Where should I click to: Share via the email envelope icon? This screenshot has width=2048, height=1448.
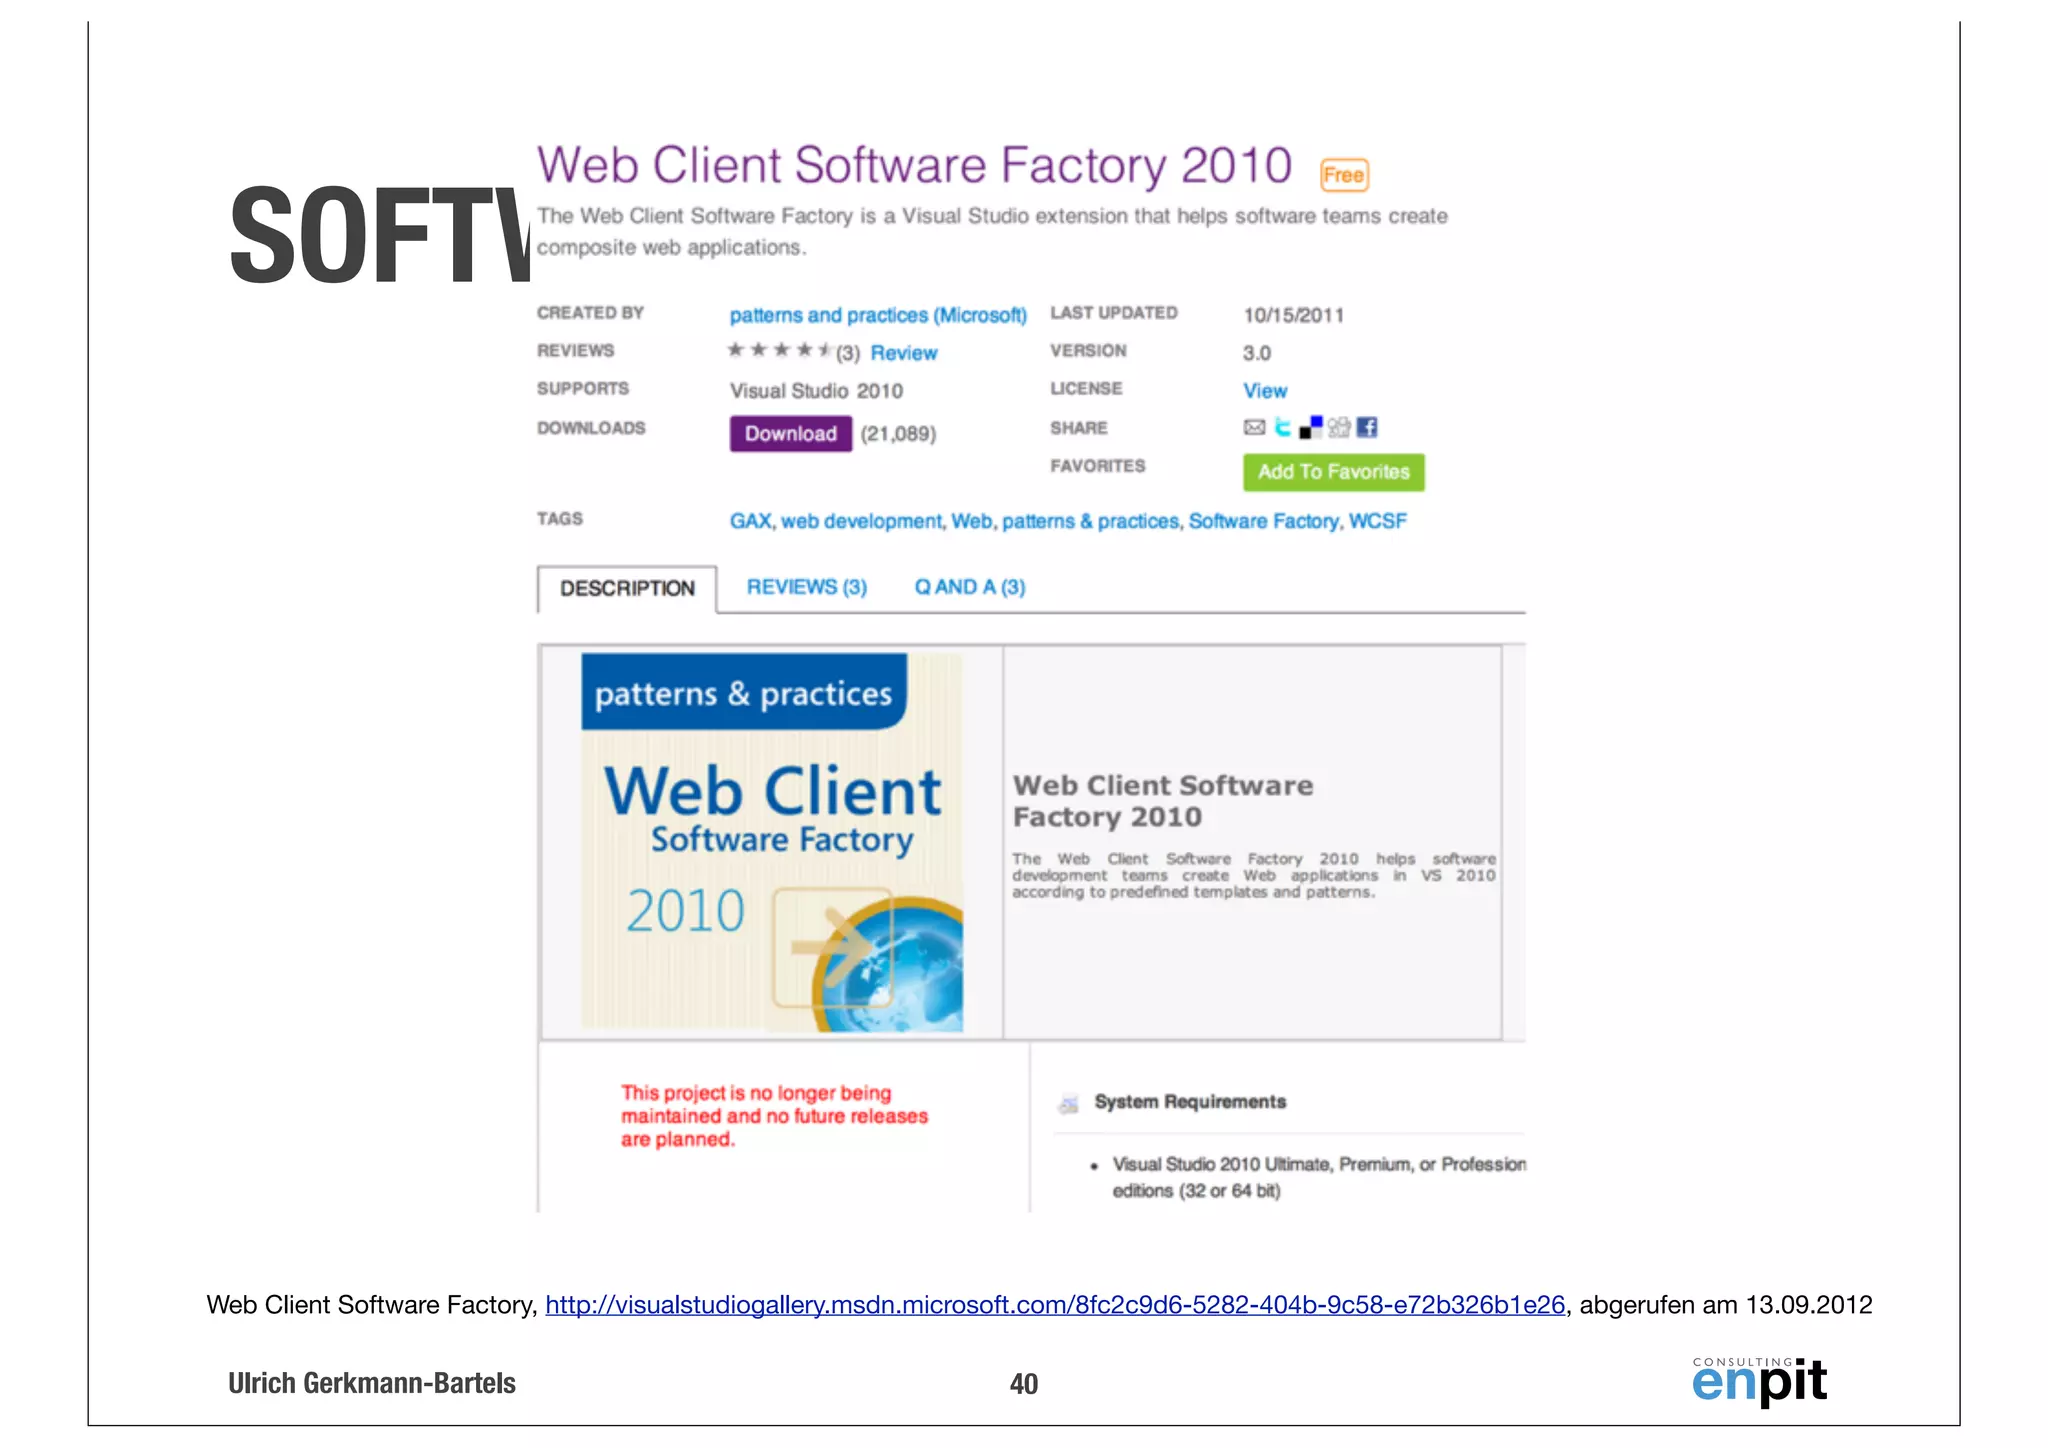point(1254,428)
